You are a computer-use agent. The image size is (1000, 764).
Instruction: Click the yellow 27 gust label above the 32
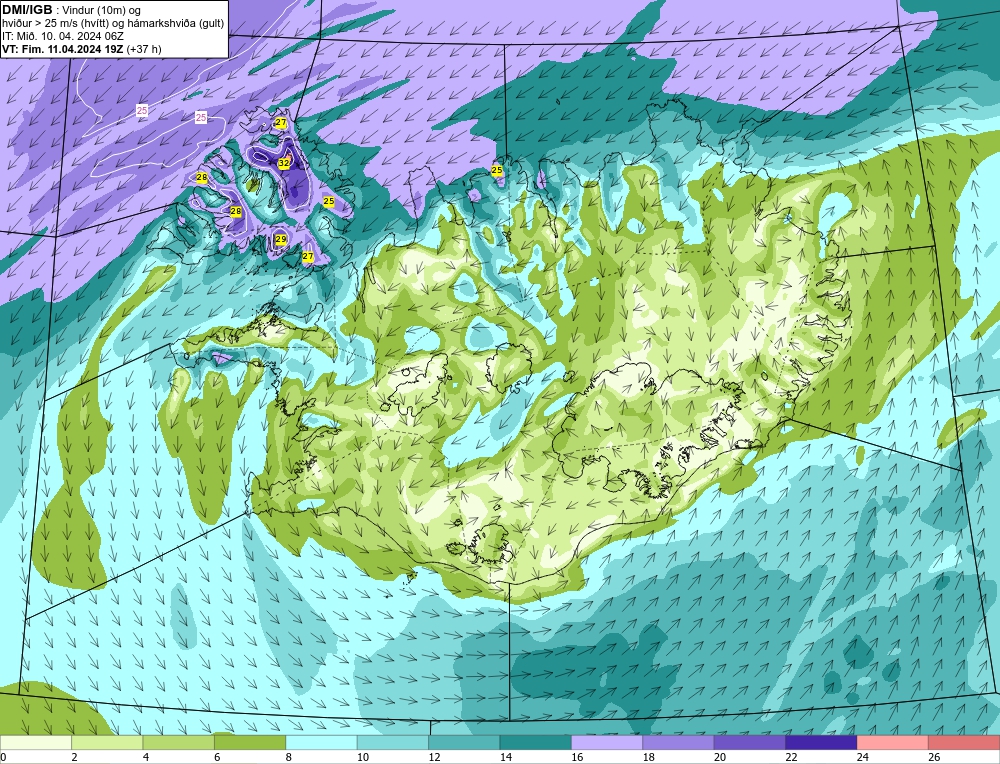point(281,122)
